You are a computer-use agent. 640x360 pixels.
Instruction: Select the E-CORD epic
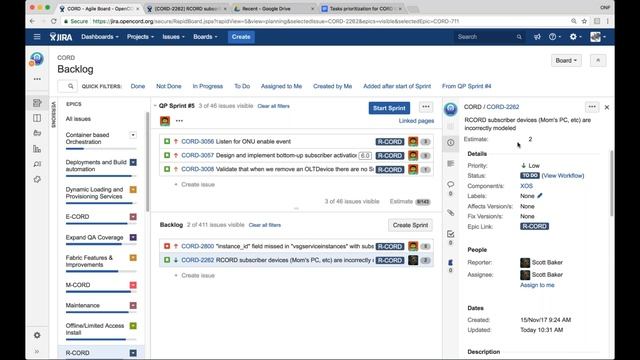tap(77, 217)
